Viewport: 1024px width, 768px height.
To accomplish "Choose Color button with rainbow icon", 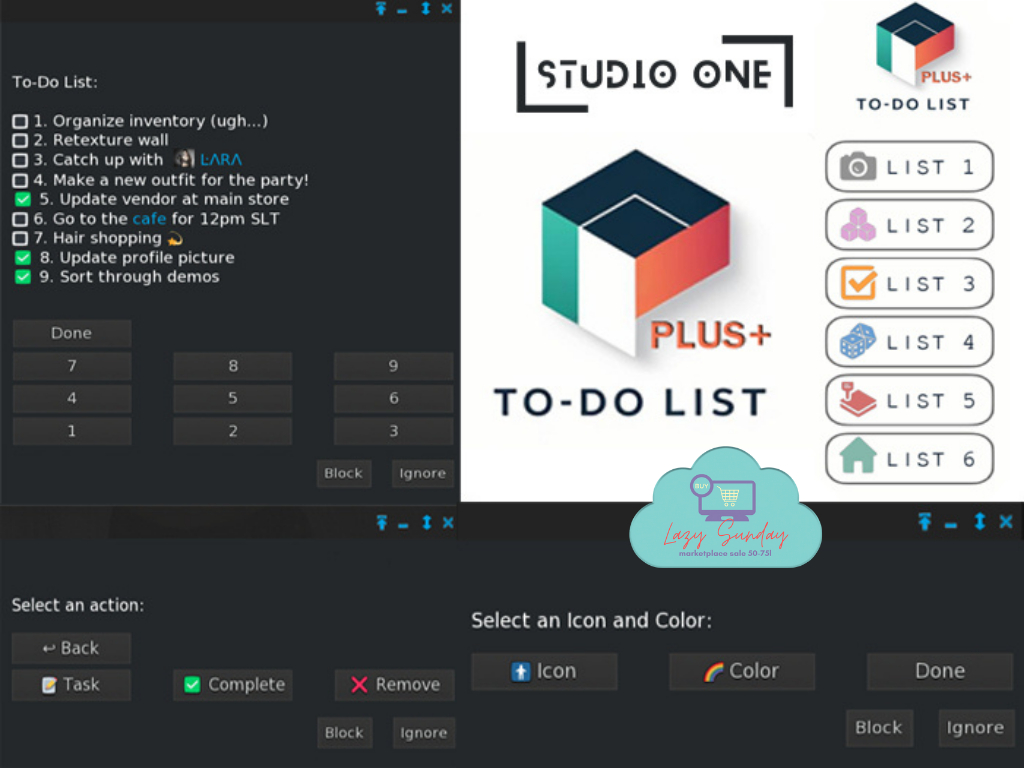I will coord(742,671).
